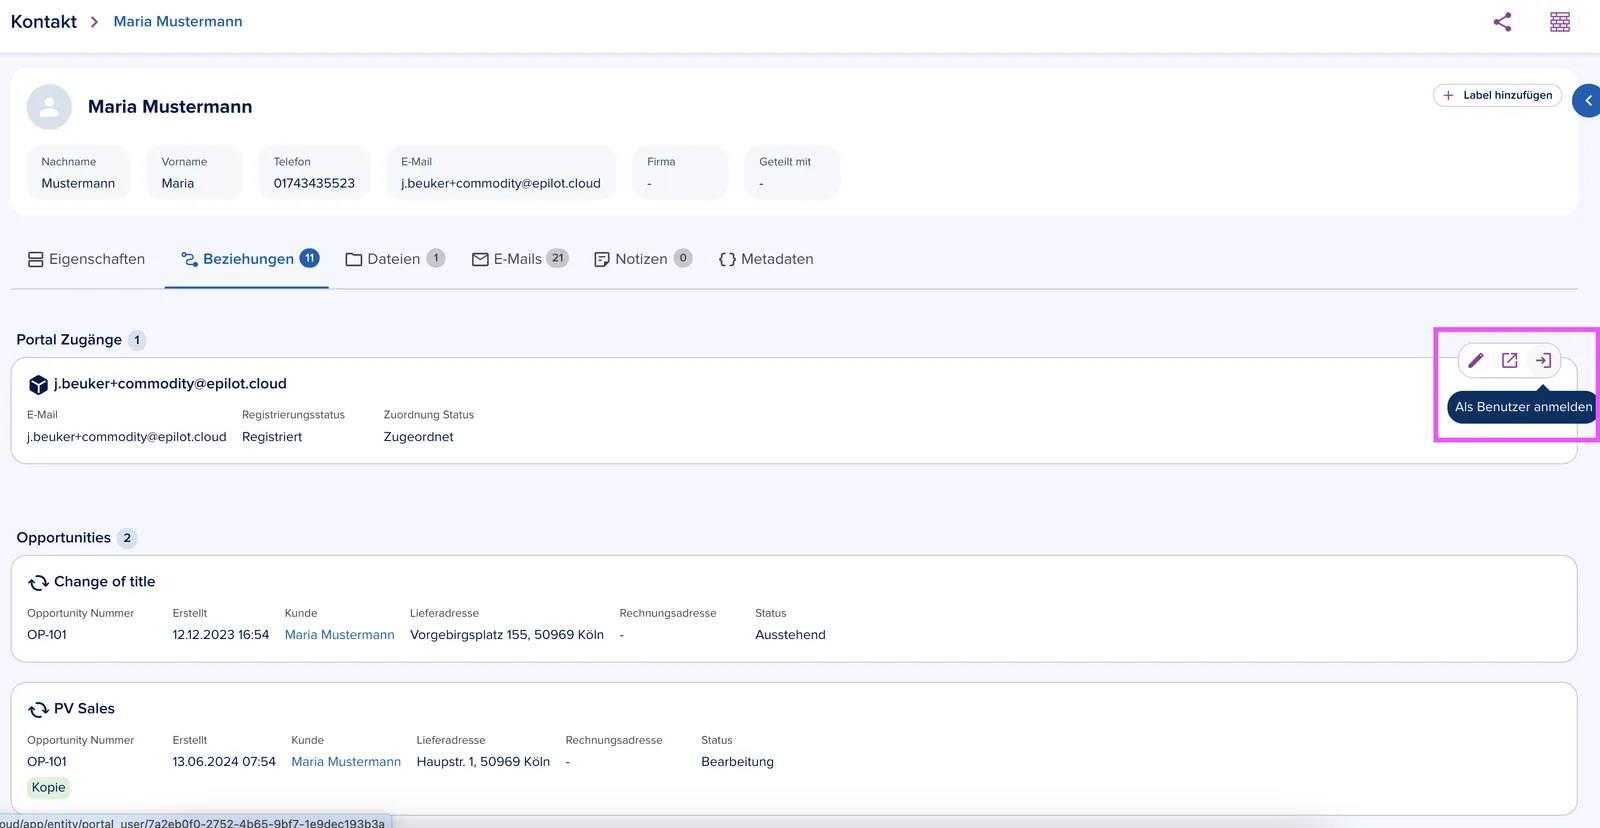Click the Telefon value 01743435523
The height and width of the screenshot is (828, 1600).
314,184
